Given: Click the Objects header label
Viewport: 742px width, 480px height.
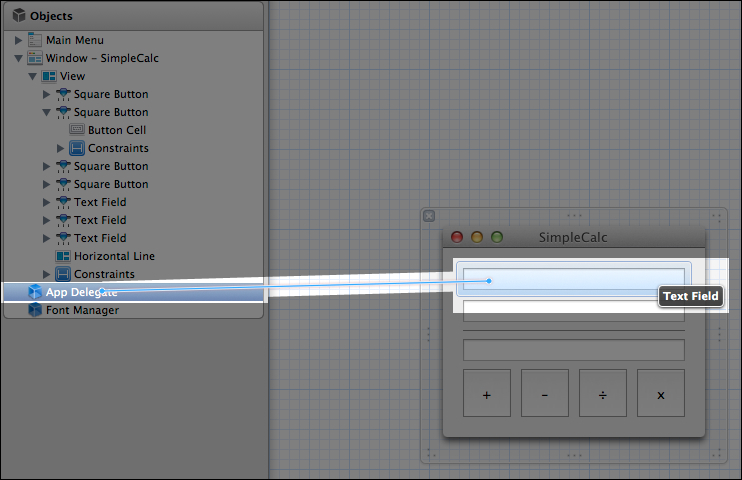Looking at the screenshot, I should click(x=51, y=16).
